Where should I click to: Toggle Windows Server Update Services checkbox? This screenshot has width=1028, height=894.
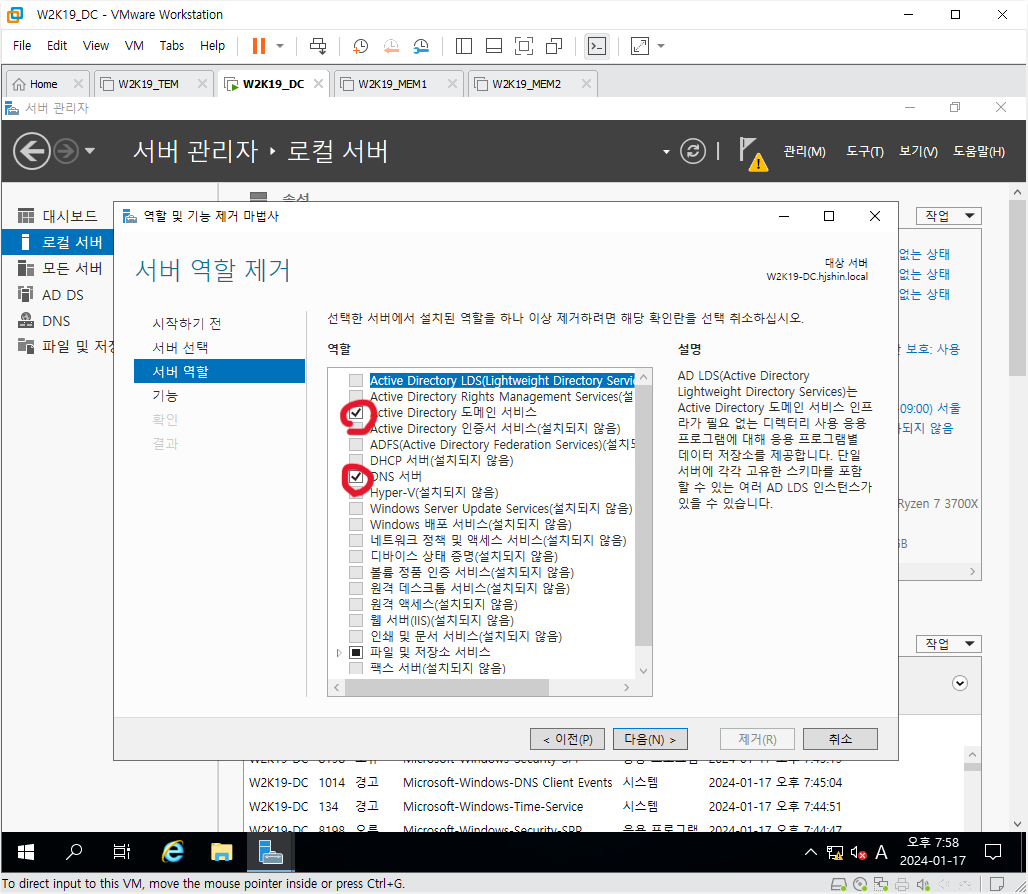pyautogui.click(x=356, y=509)
